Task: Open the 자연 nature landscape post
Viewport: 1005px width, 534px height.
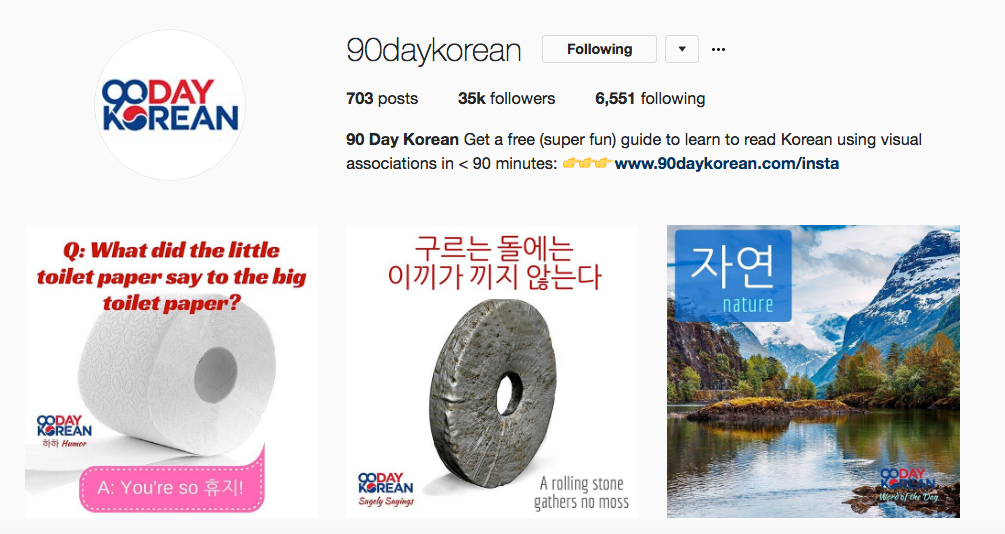Action: (x=813, y=371)
